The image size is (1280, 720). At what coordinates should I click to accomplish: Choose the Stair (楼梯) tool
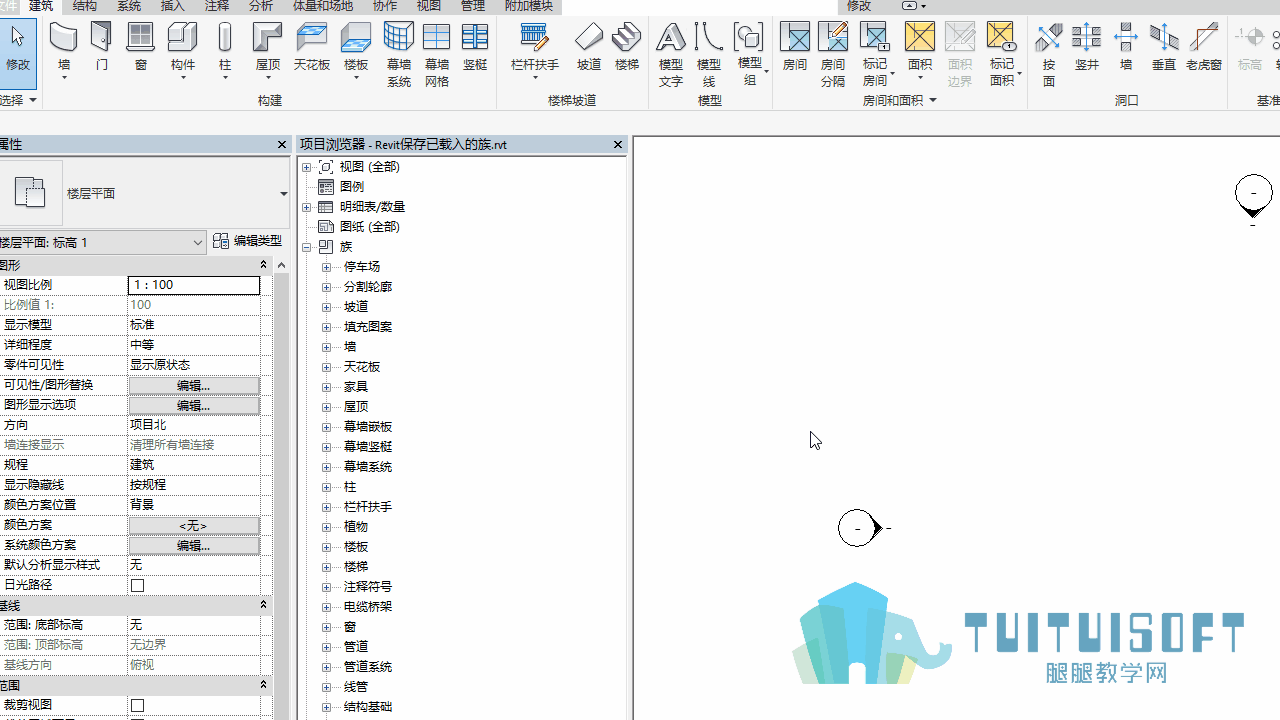[x=627, y=48]
